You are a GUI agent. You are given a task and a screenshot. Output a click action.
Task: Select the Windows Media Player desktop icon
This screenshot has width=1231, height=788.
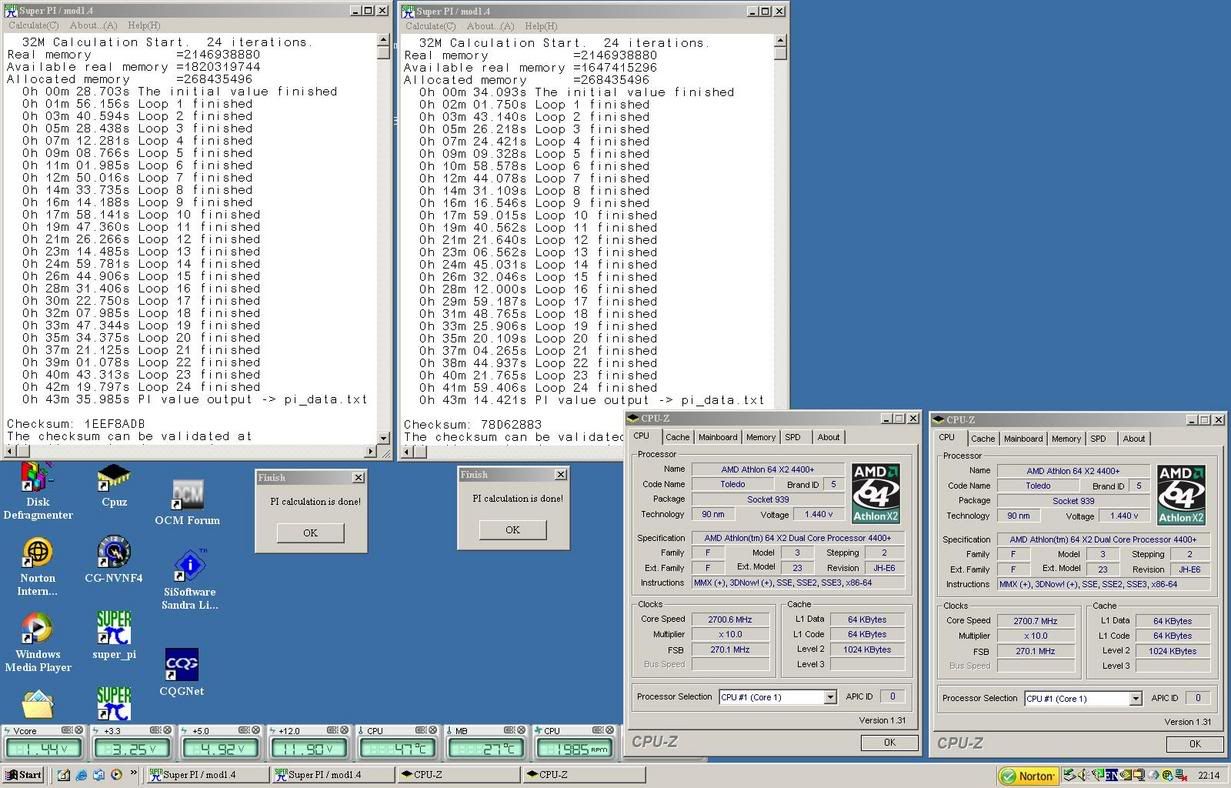tap(38, 643)
